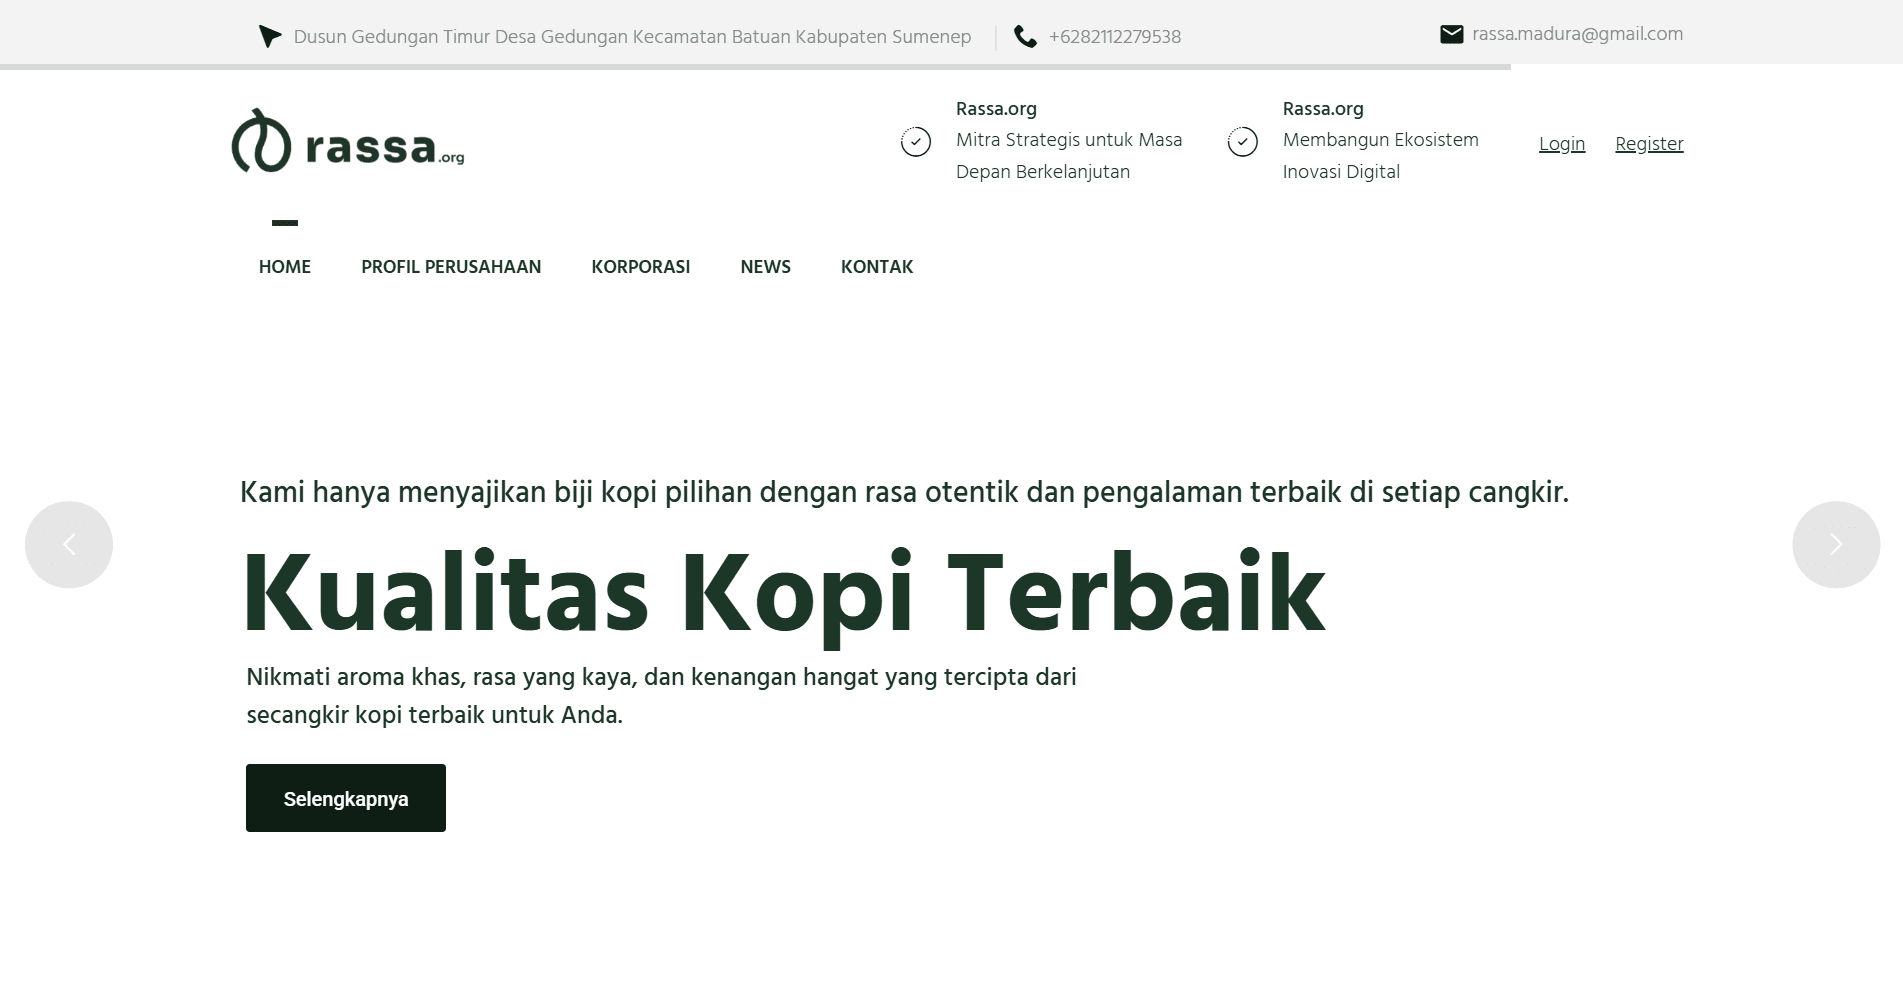Click the rassa.org wordmark text
This screenshot has width=1903, height=1008.
385,148
